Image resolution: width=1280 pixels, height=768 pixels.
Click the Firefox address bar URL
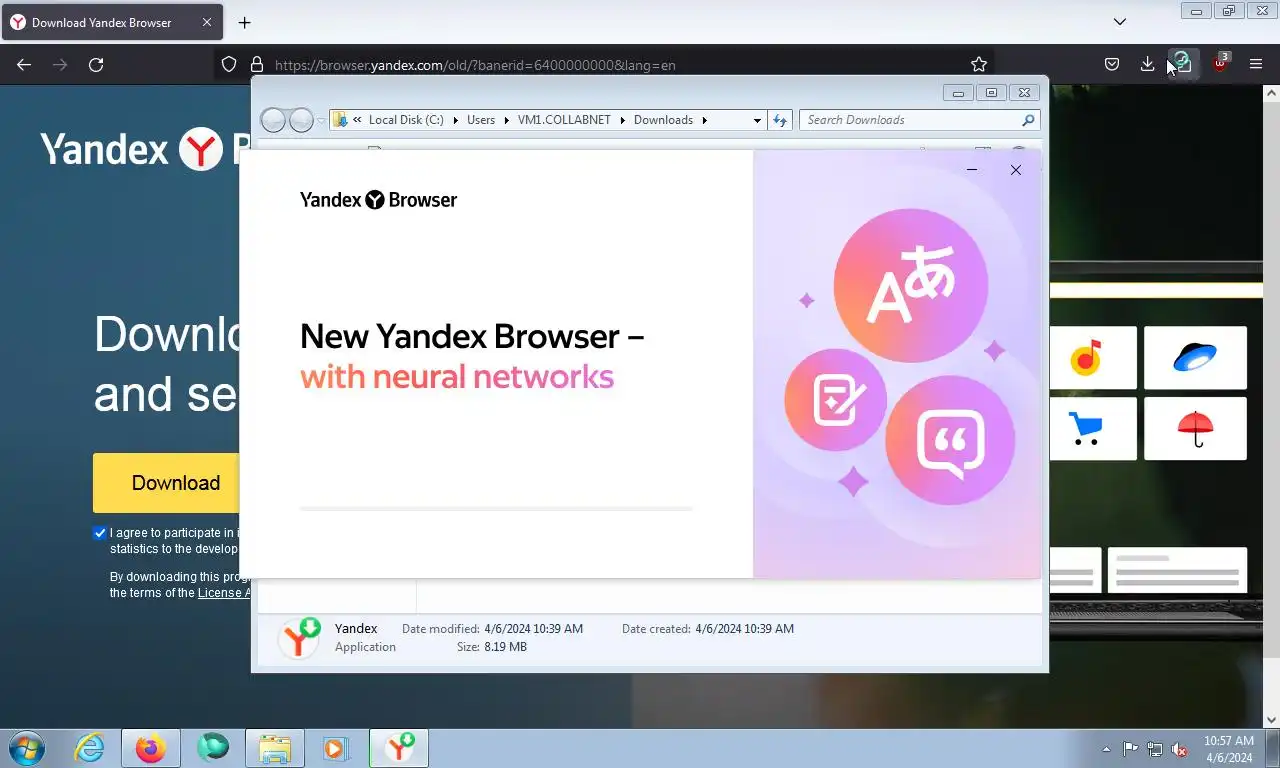(x=475, y=65)
